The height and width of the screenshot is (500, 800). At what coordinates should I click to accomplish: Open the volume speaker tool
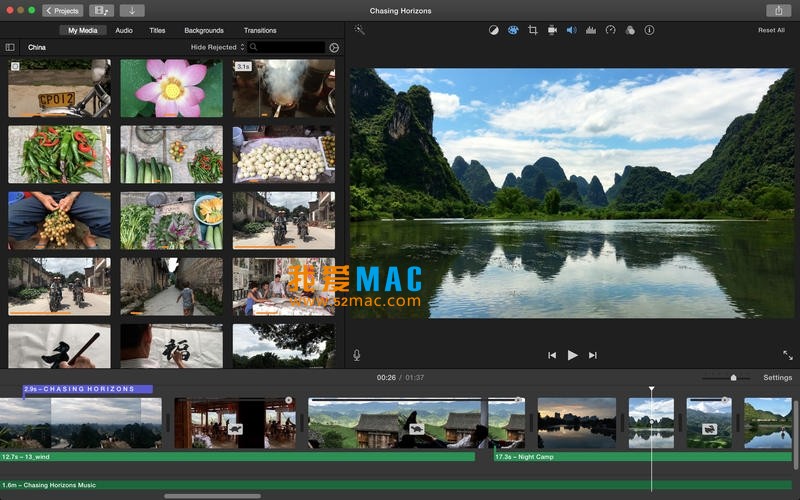(x=571, y=30)
